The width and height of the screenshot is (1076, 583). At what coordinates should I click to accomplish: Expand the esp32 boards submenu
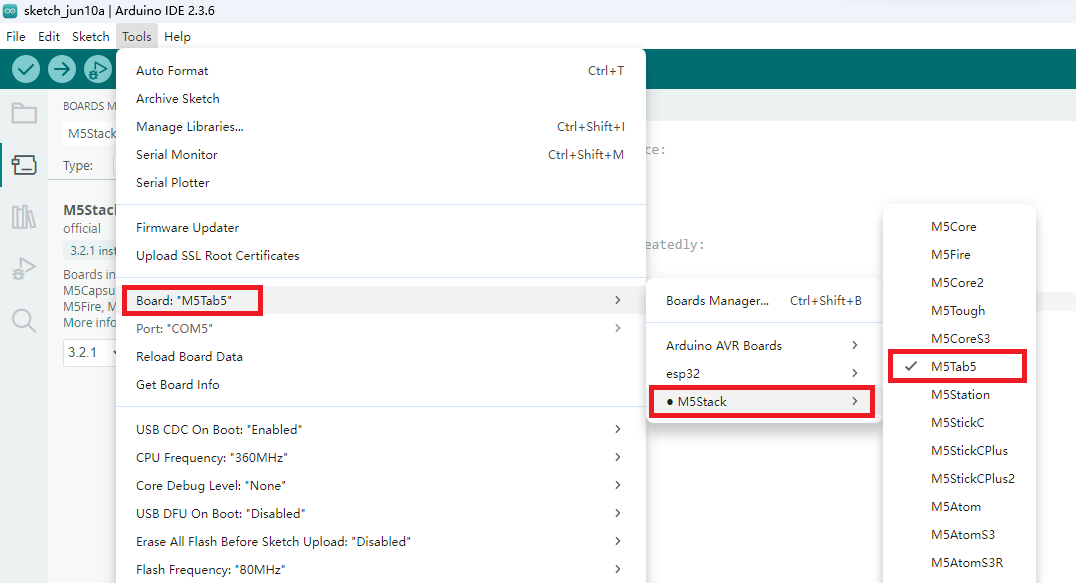[764, 374]
